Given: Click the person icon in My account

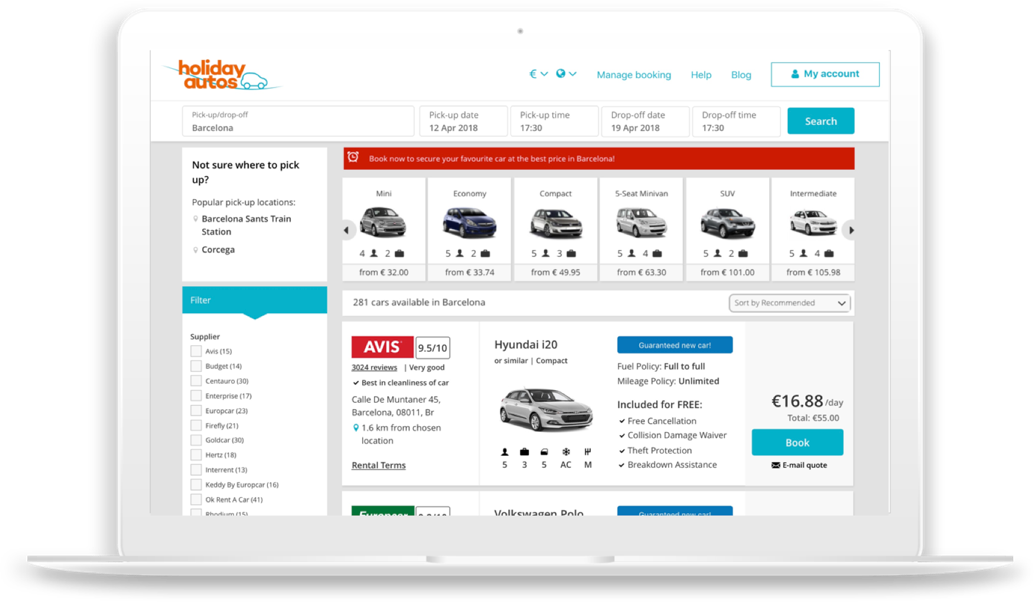Looking at the screenshot, I should pyautogui.click(x=795, y=74).
